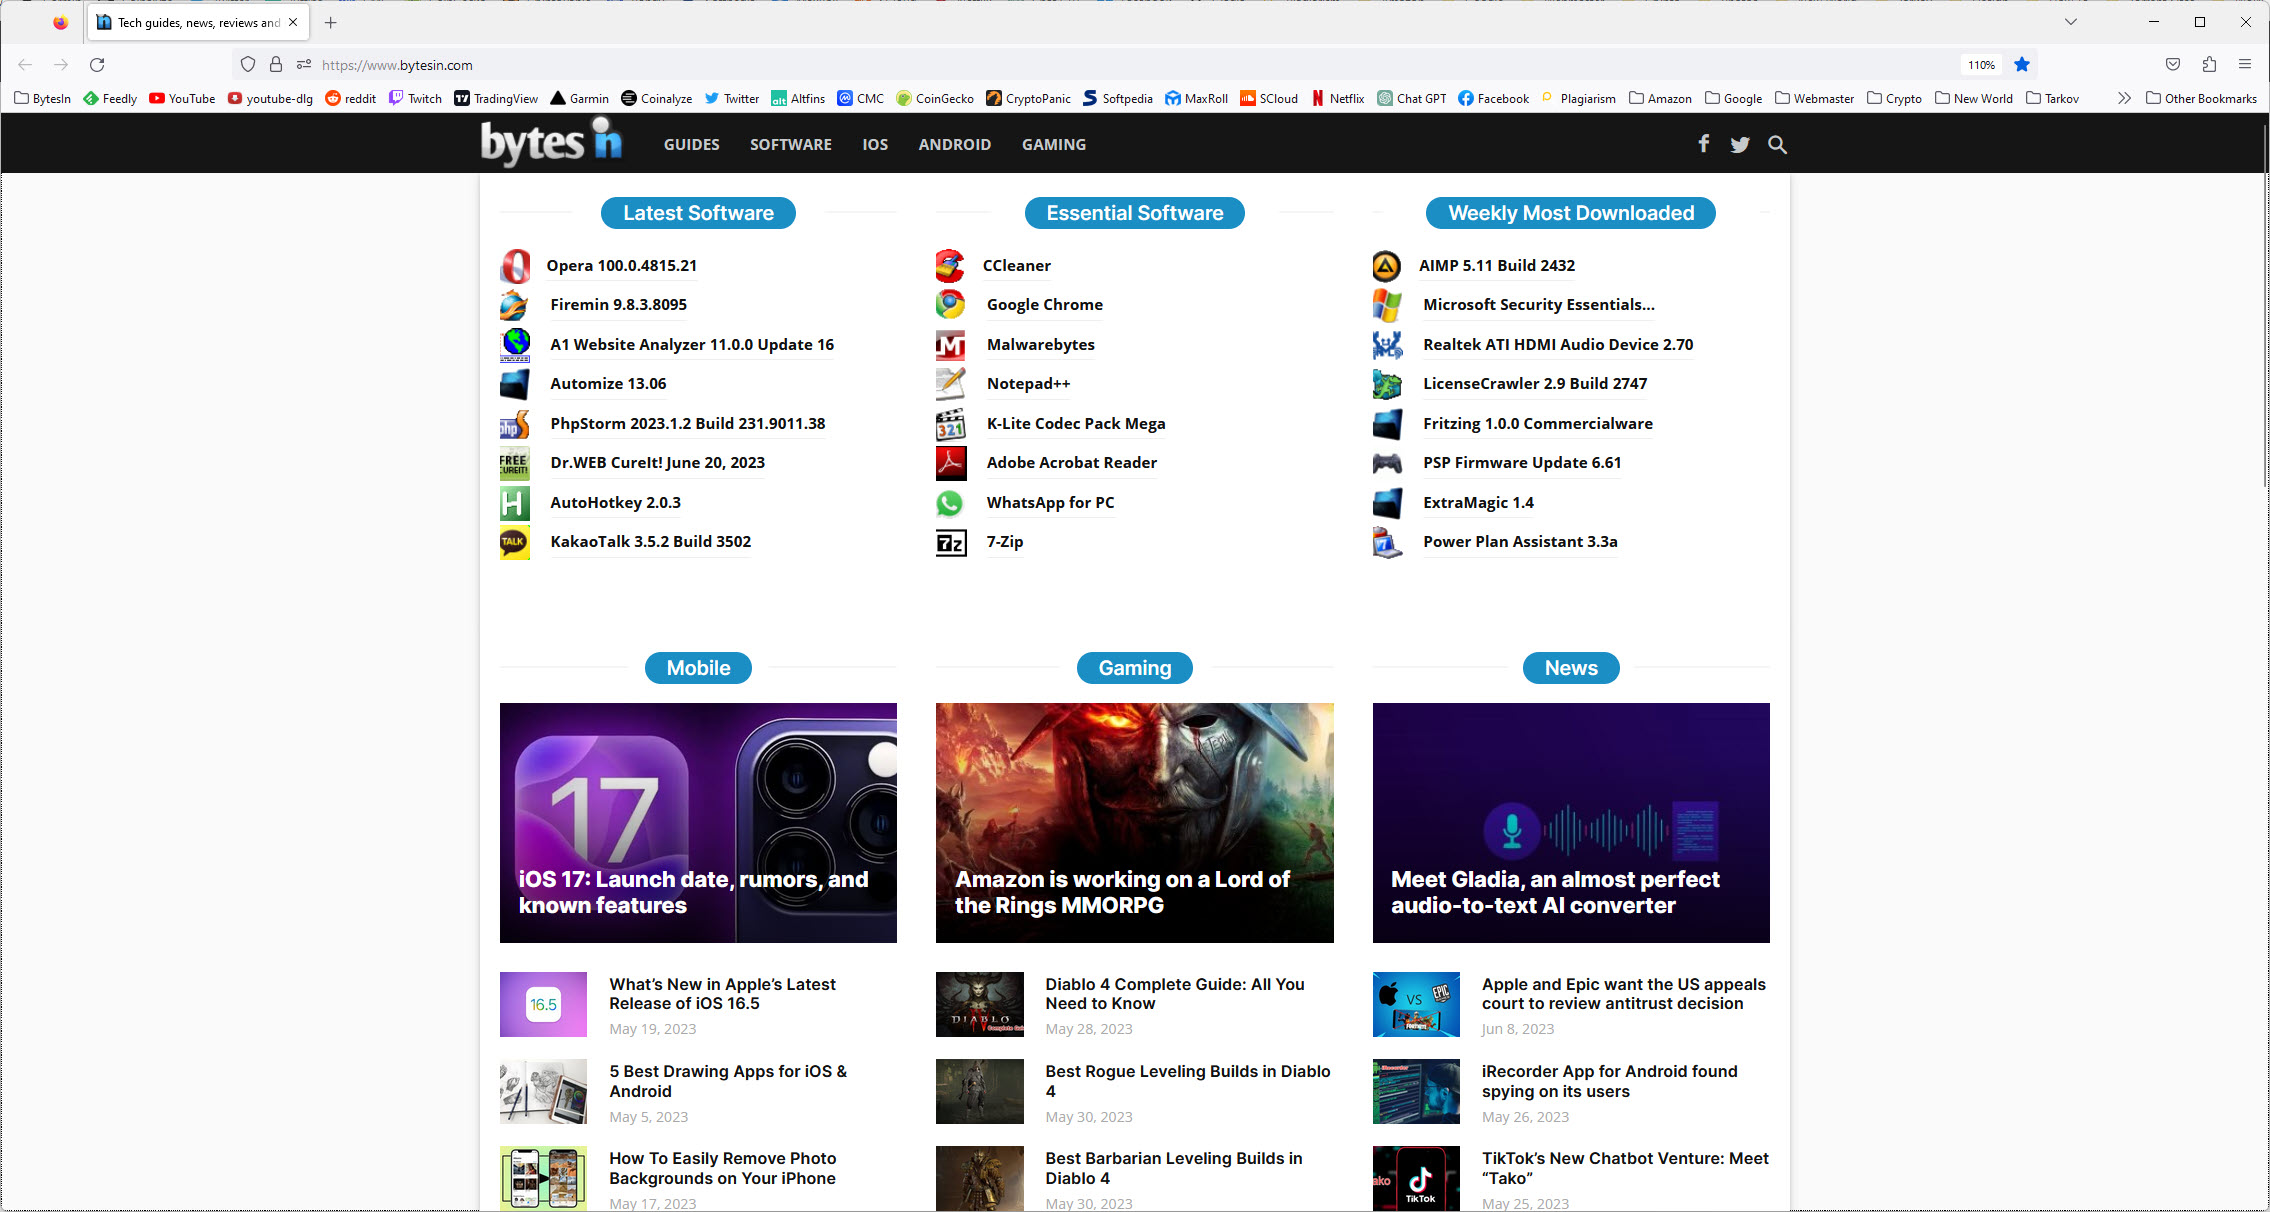Click the Opera icon in Latest Software
Viewport: 2270px width, 1212px height.
[x=515, y=266]
